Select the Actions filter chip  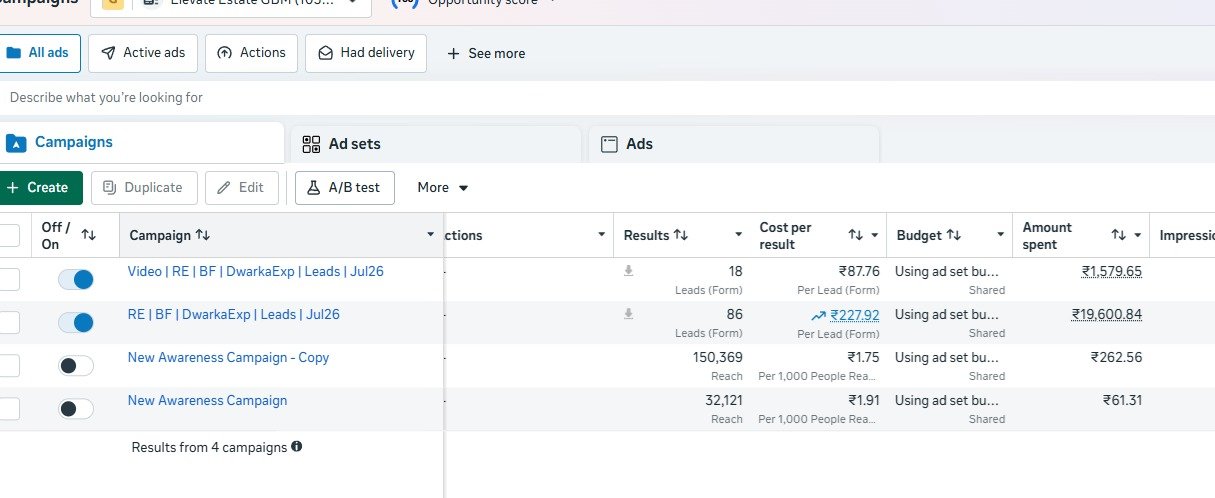click(252, 53)
